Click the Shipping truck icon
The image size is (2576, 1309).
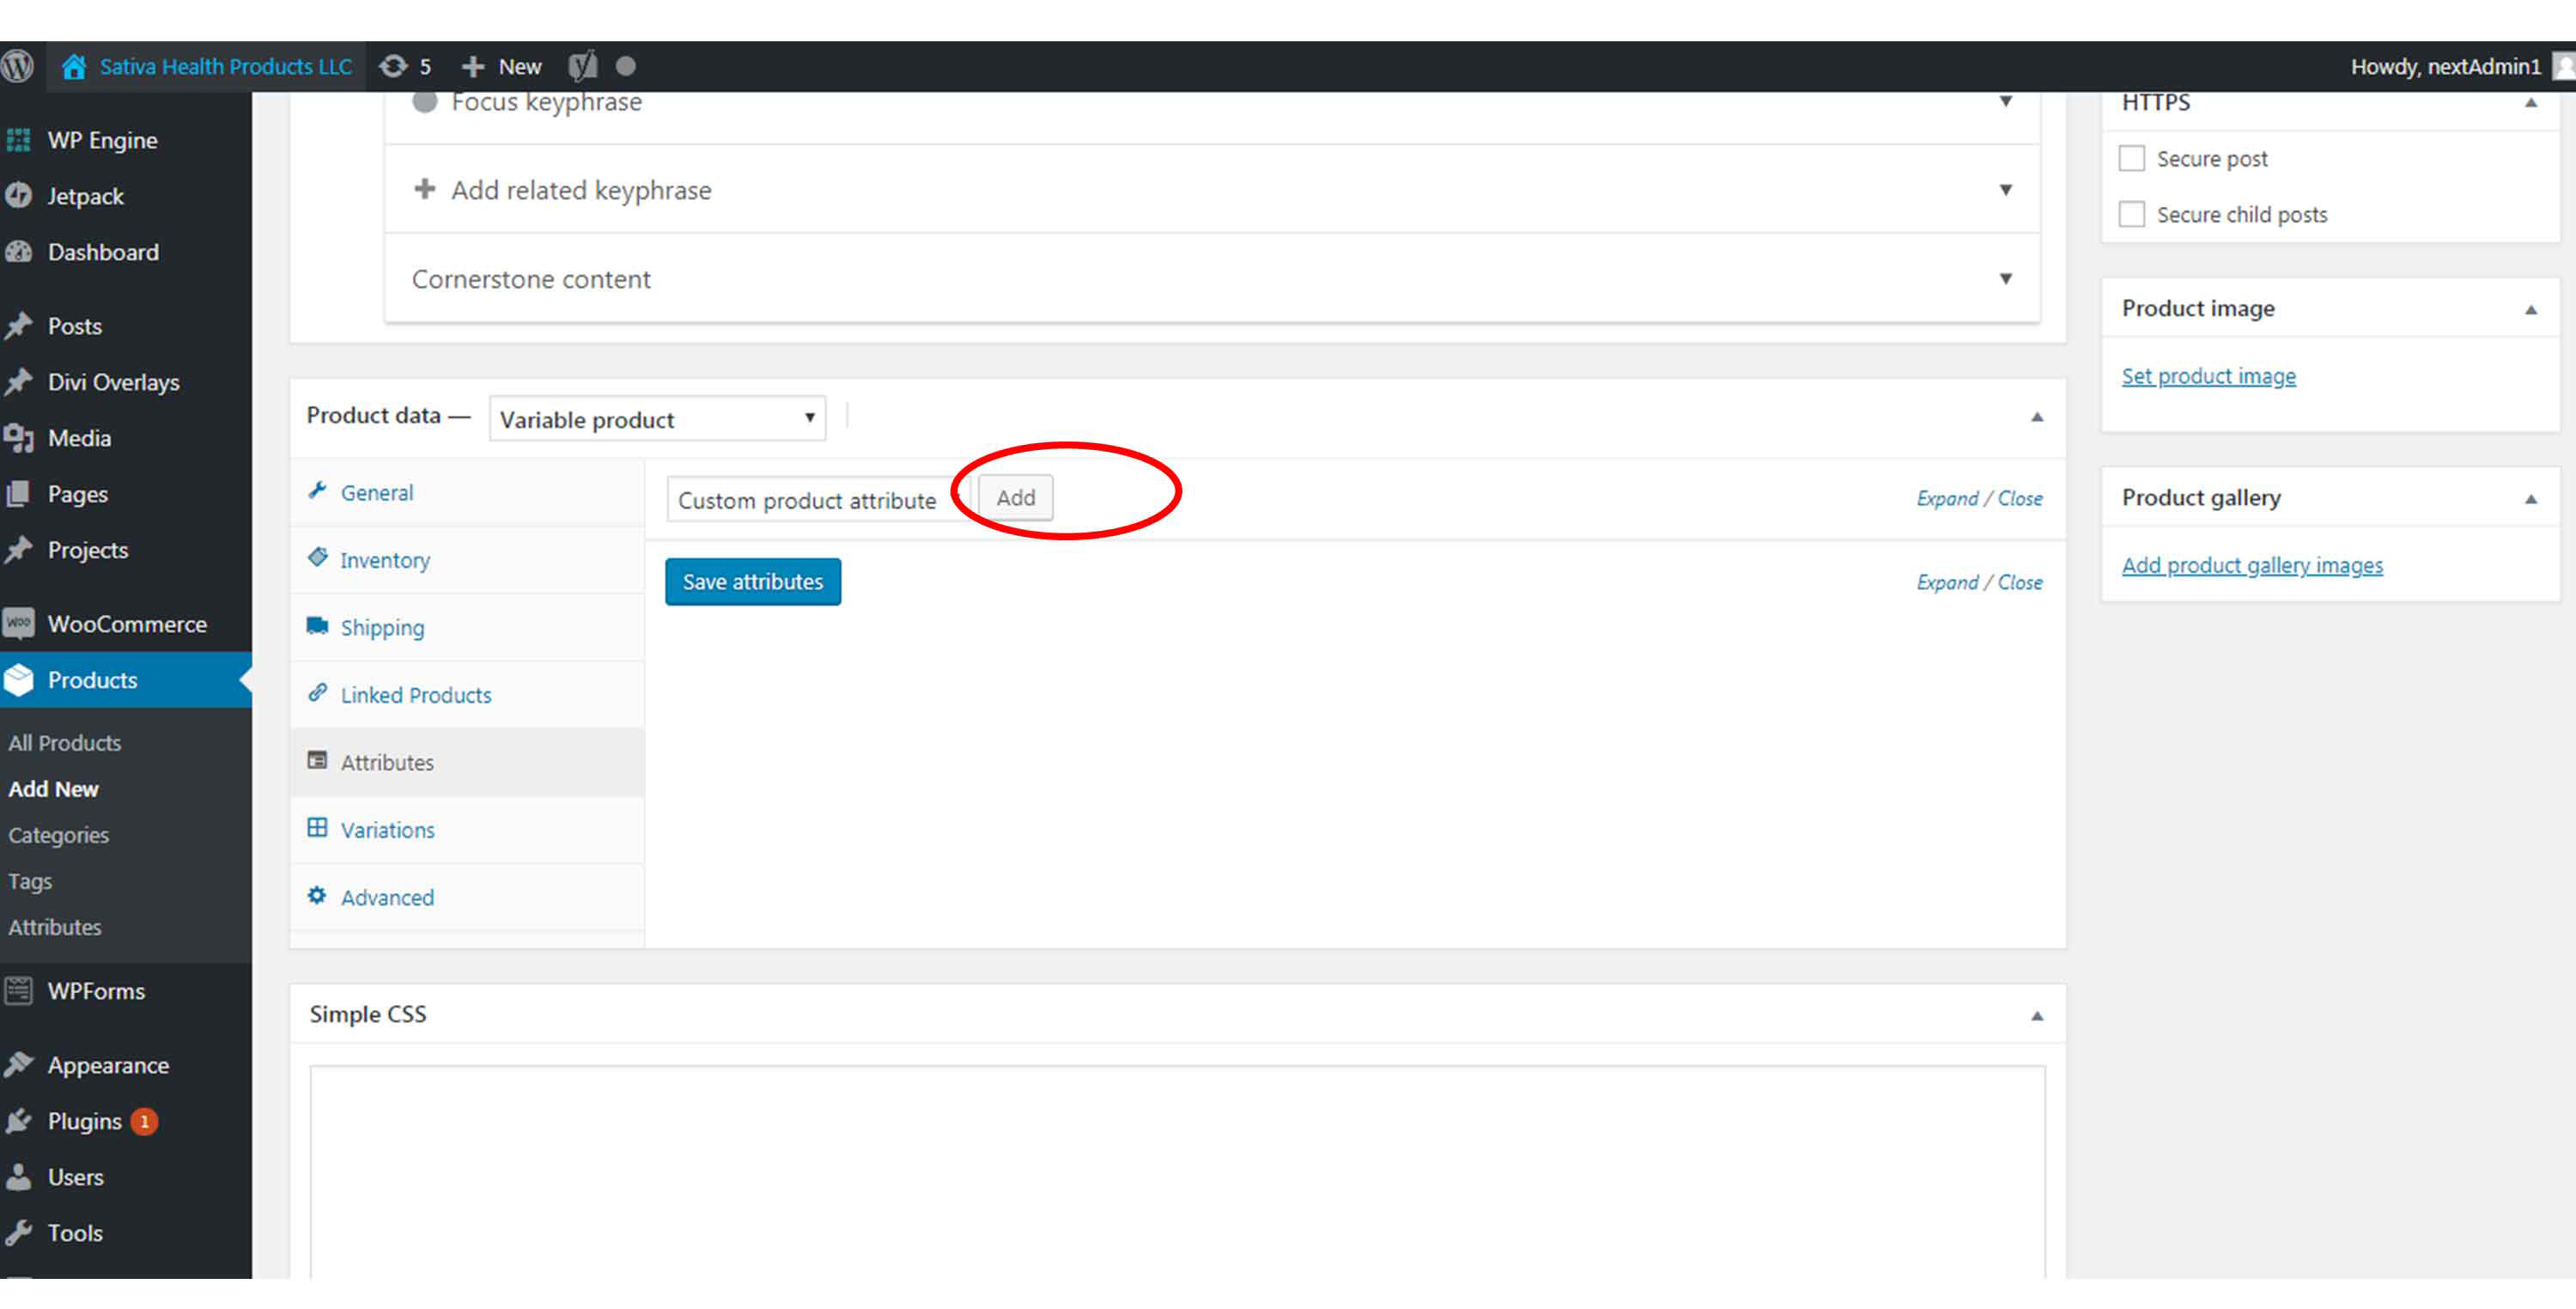point(317,625)
